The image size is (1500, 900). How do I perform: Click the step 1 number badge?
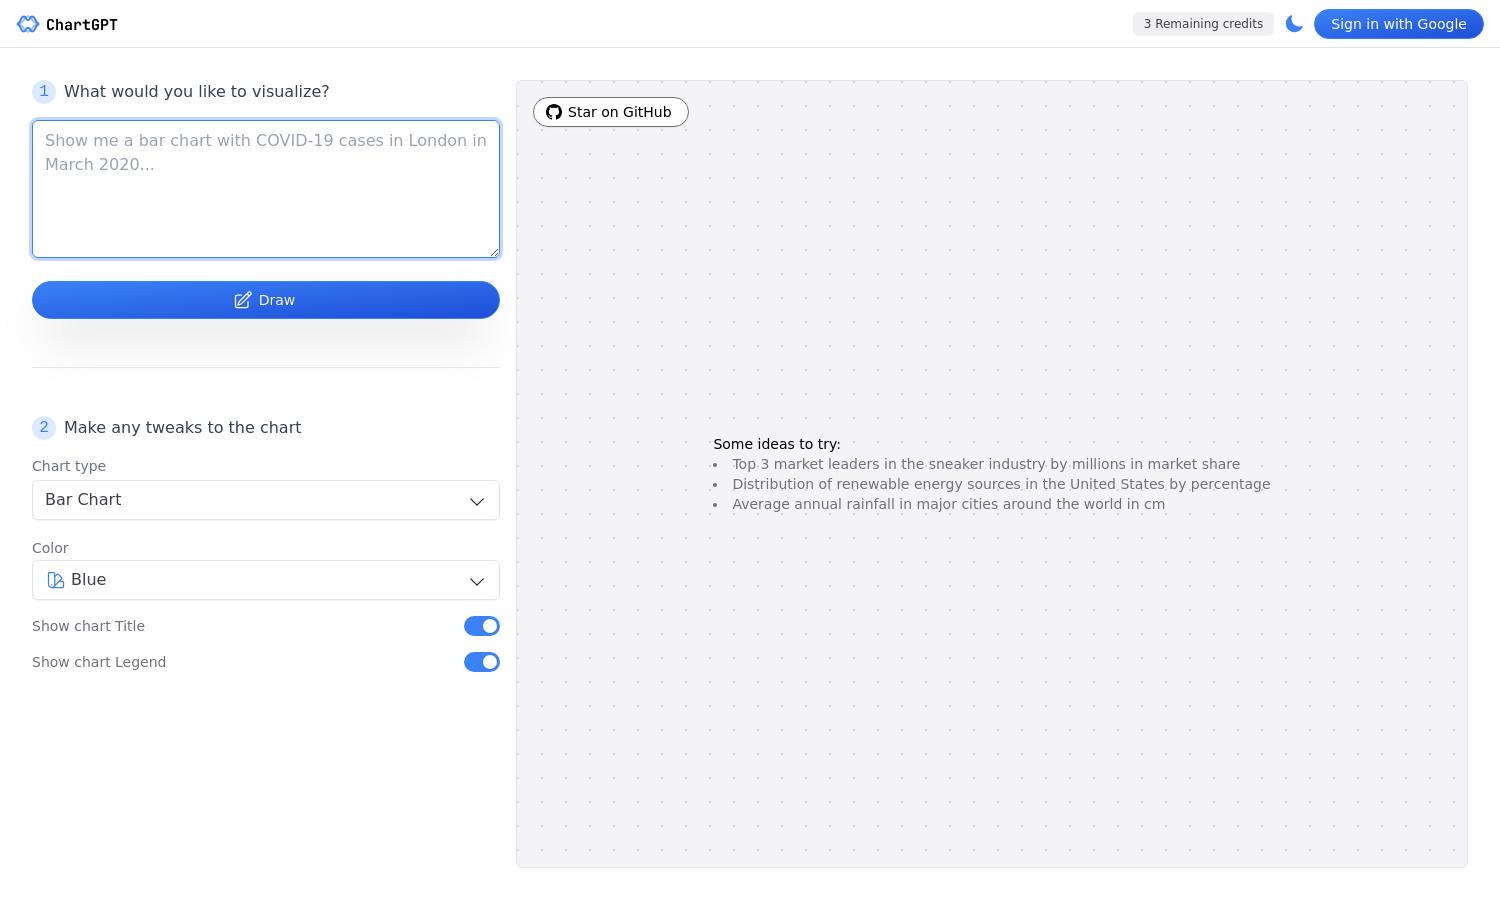coord(44,91)
